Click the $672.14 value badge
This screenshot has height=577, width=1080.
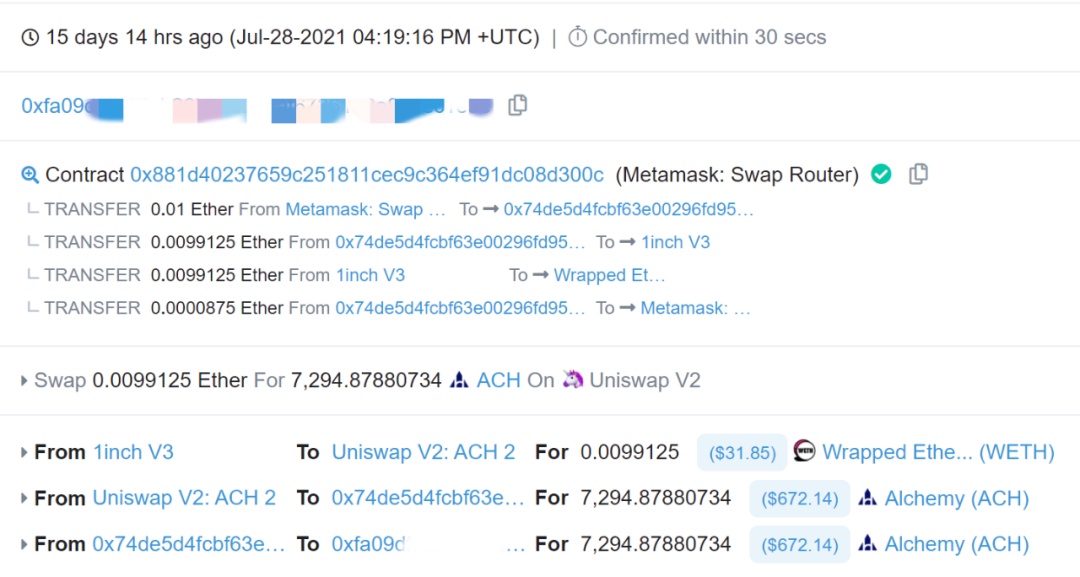pyautogui.click(x=798, y=498)
